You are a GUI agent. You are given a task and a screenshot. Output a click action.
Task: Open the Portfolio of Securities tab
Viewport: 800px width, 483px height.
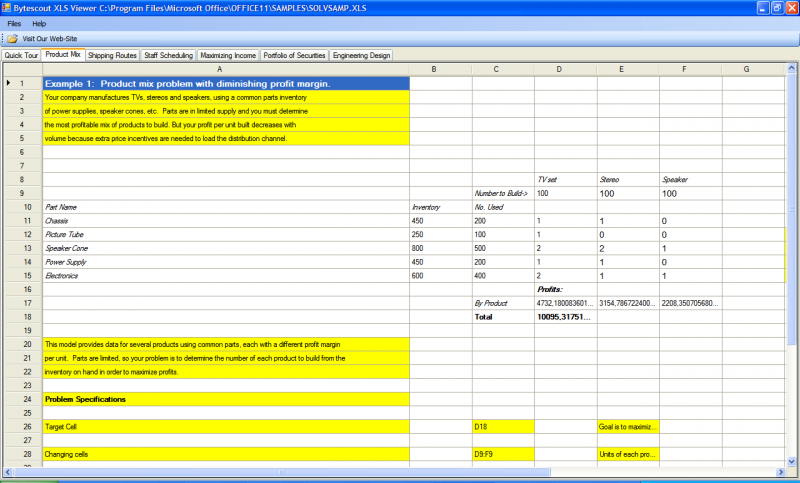coord(294,56)
